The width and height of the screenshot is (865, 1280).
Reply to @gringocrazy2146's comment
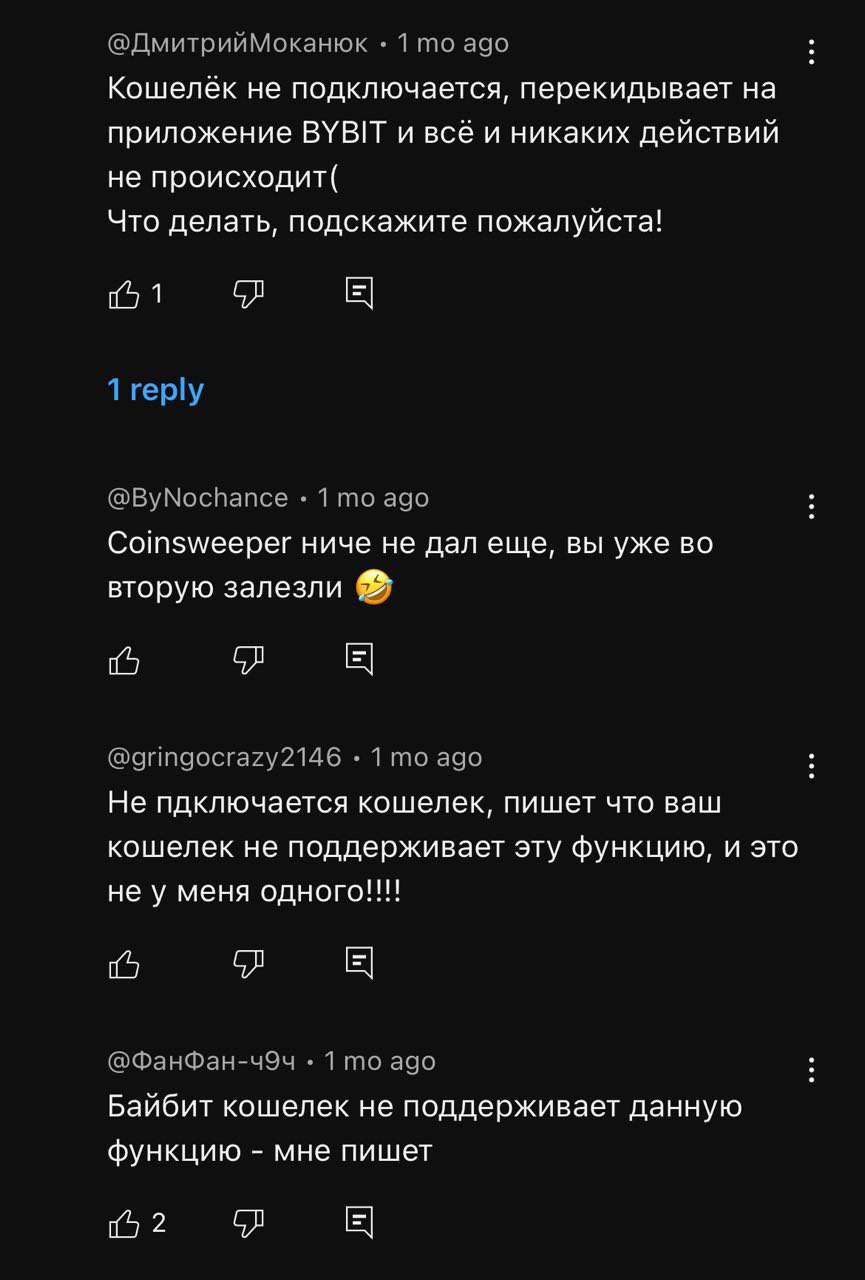click(359, 963)
